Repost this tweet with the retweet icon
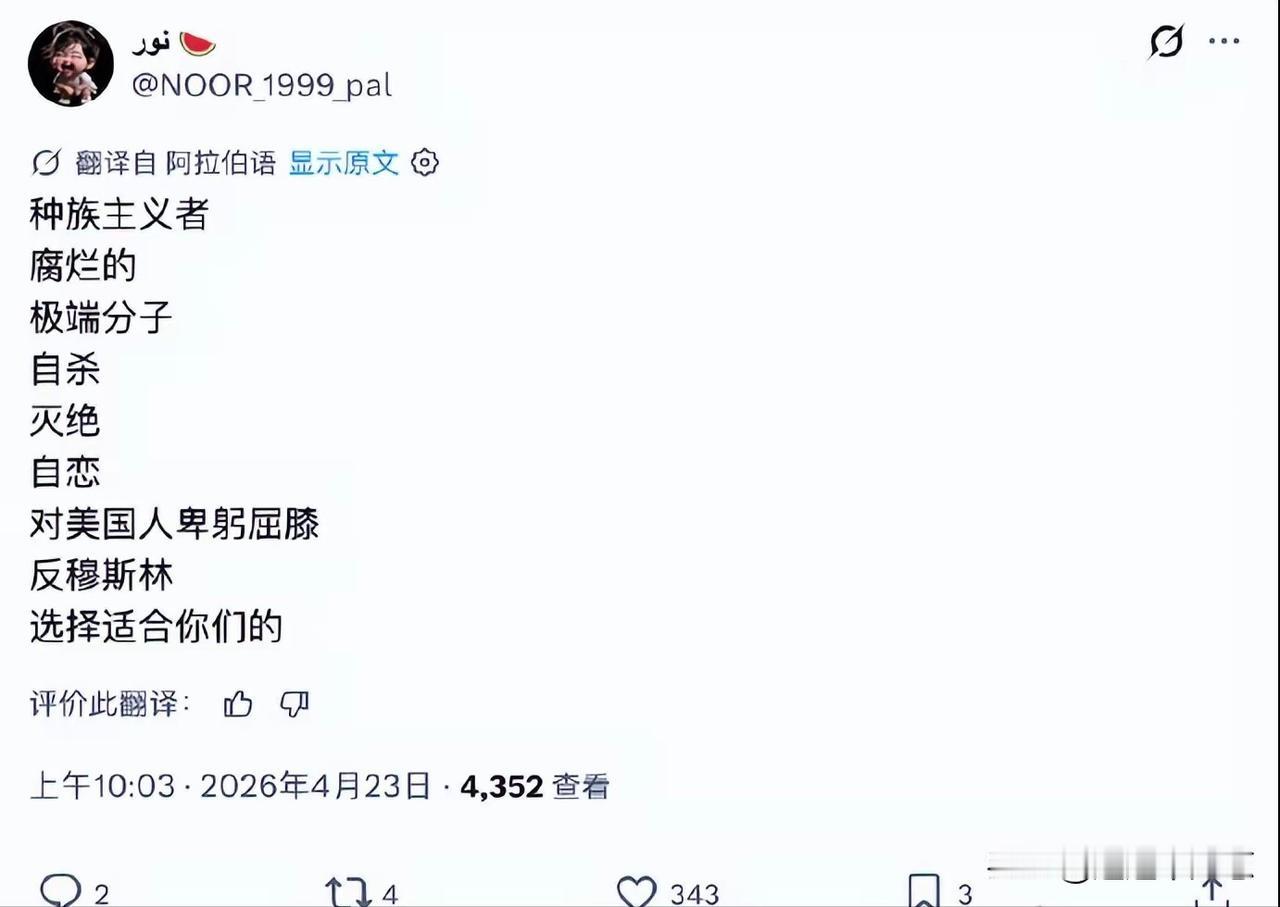The height and width of the screenshot is (907, 1280). coord(348,891)
